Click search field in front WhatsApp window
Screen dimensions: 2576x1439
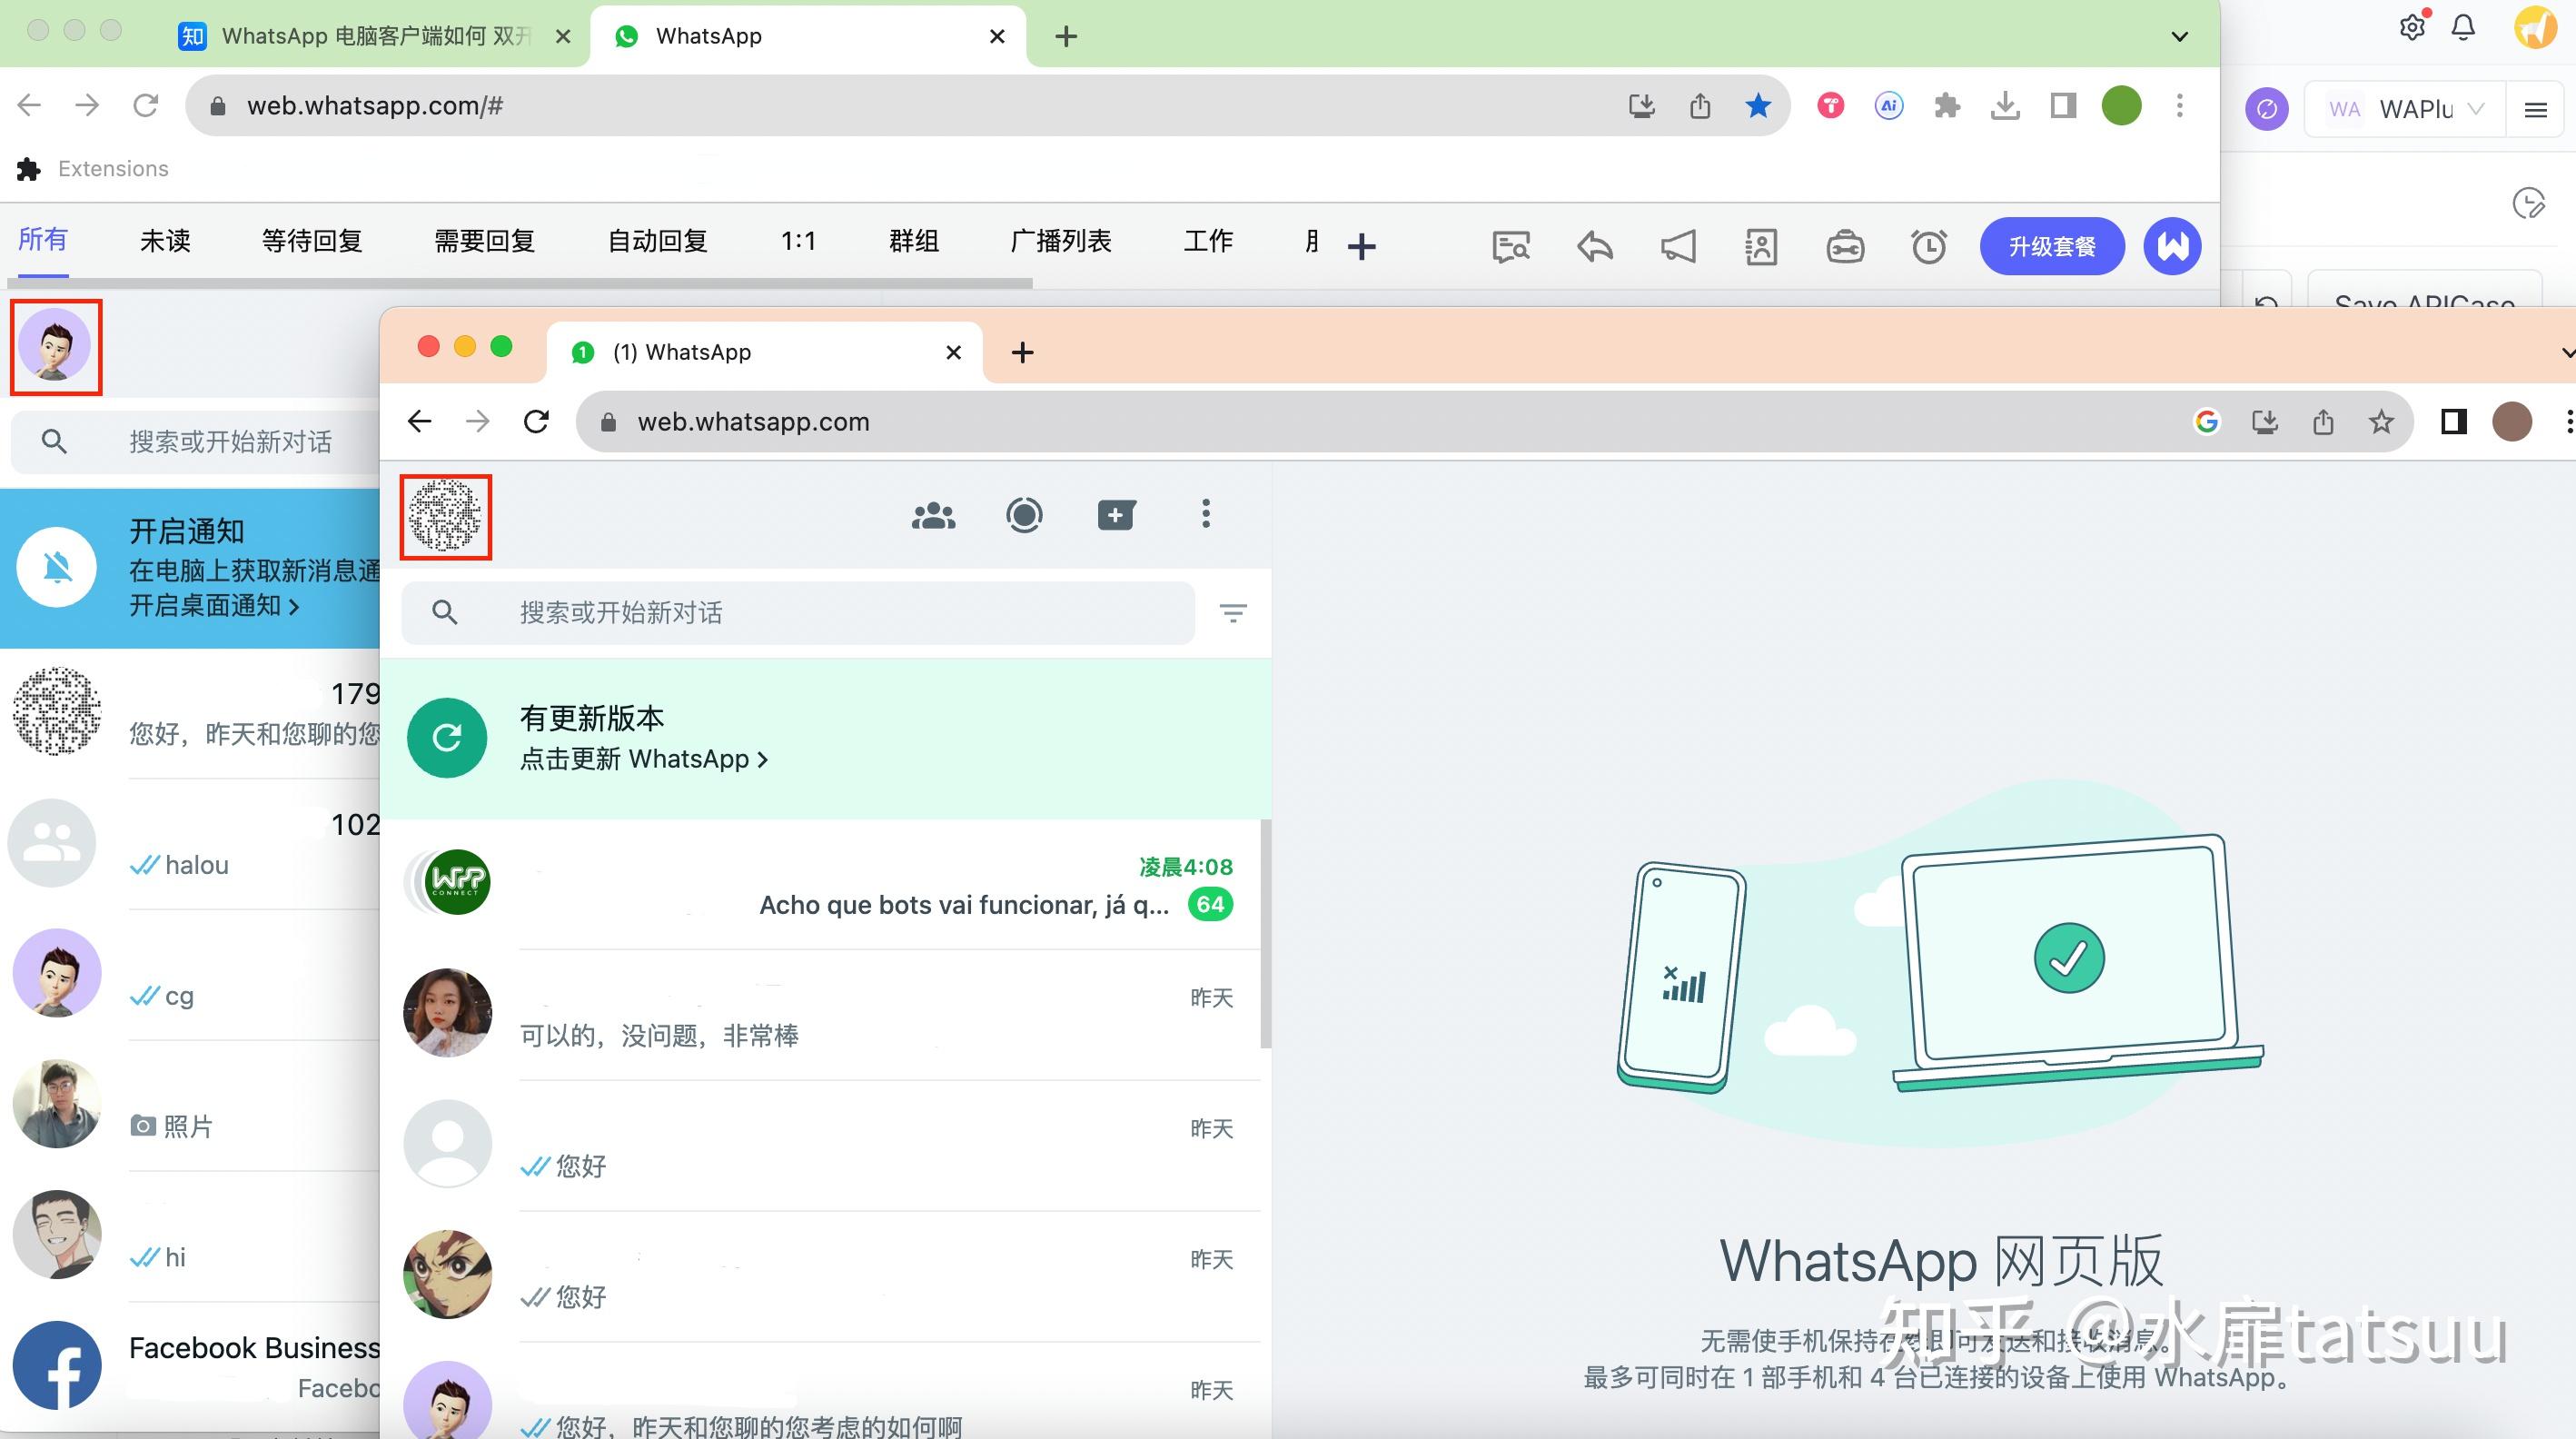(798, 613)
